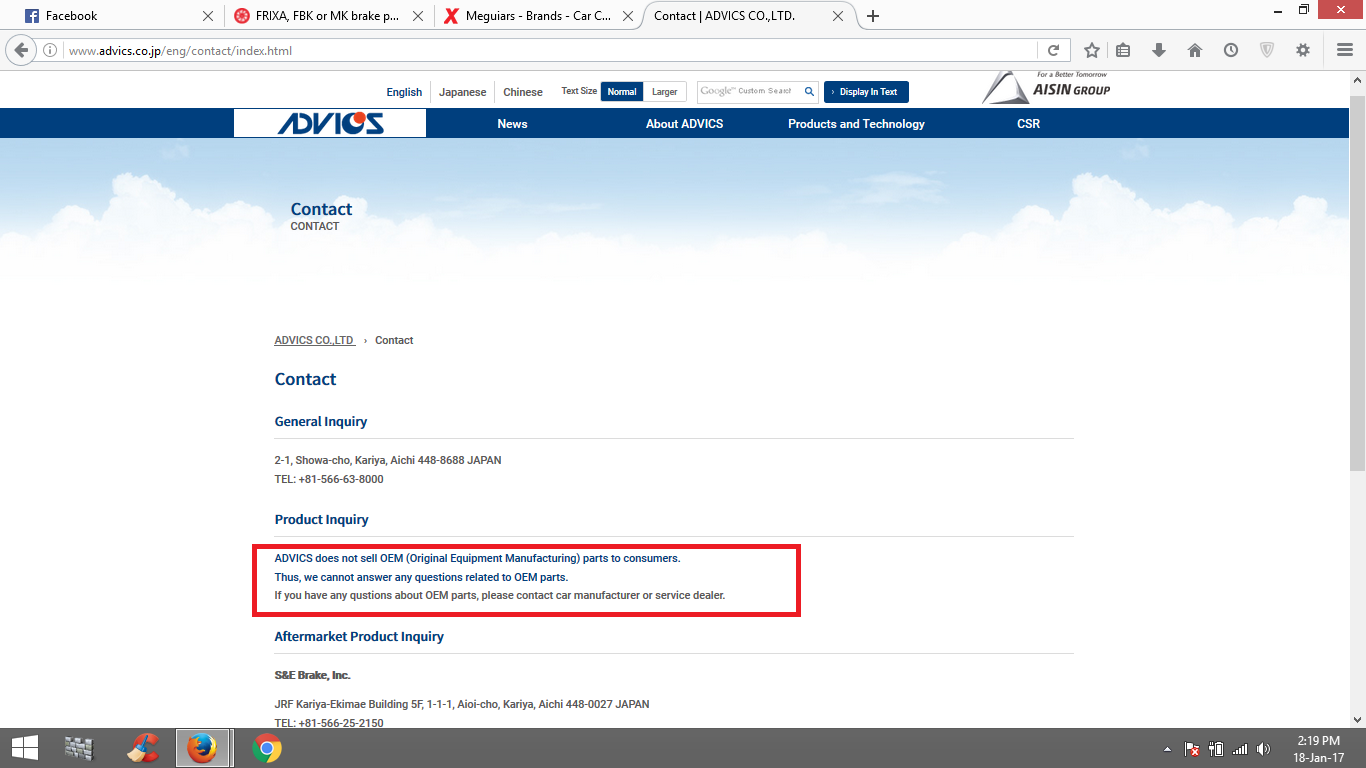
Task: Open the site information icon in address bar
Action: point(50,50)
